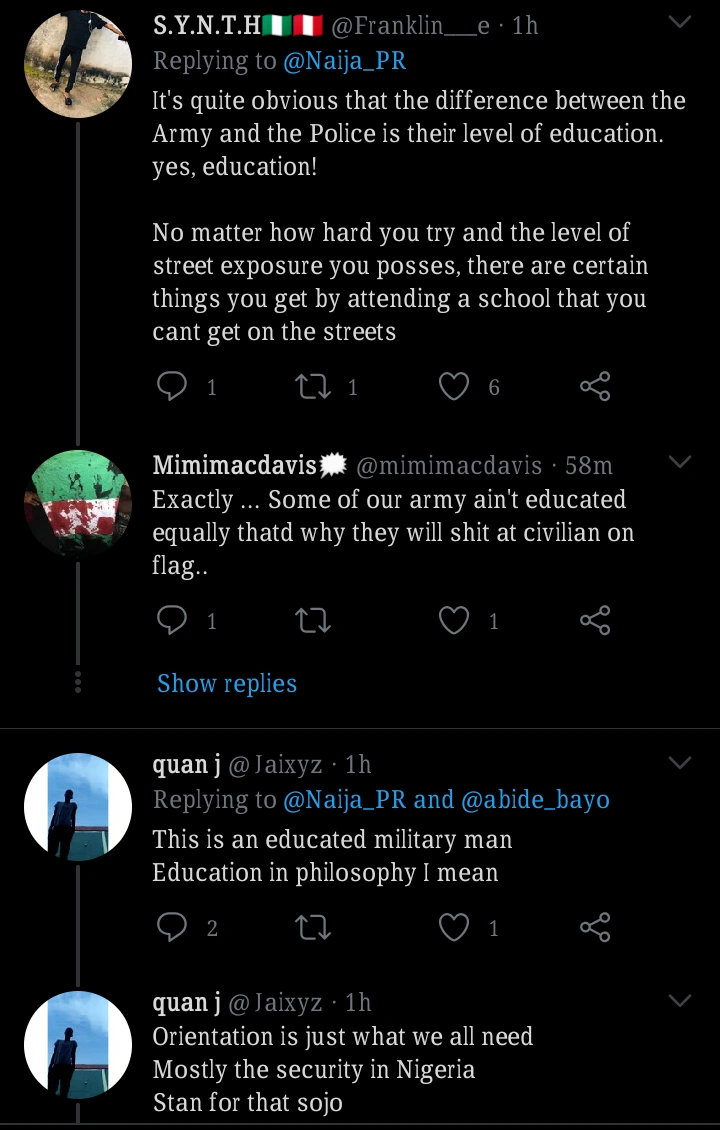Open options chevron on Mimimacdavis's tweet
The width and height of the screenshot is (720, 1130).
point(680,462)
